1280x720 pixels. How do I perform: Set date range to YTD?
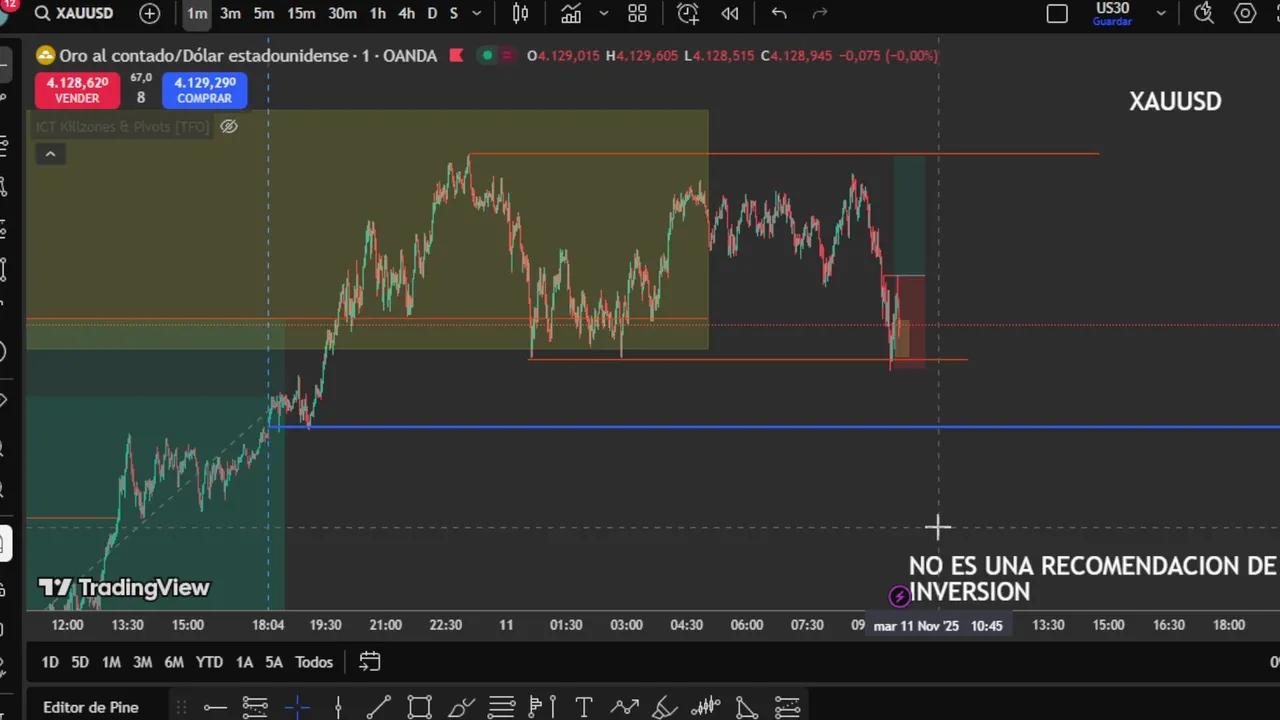[x=209, y=662]
